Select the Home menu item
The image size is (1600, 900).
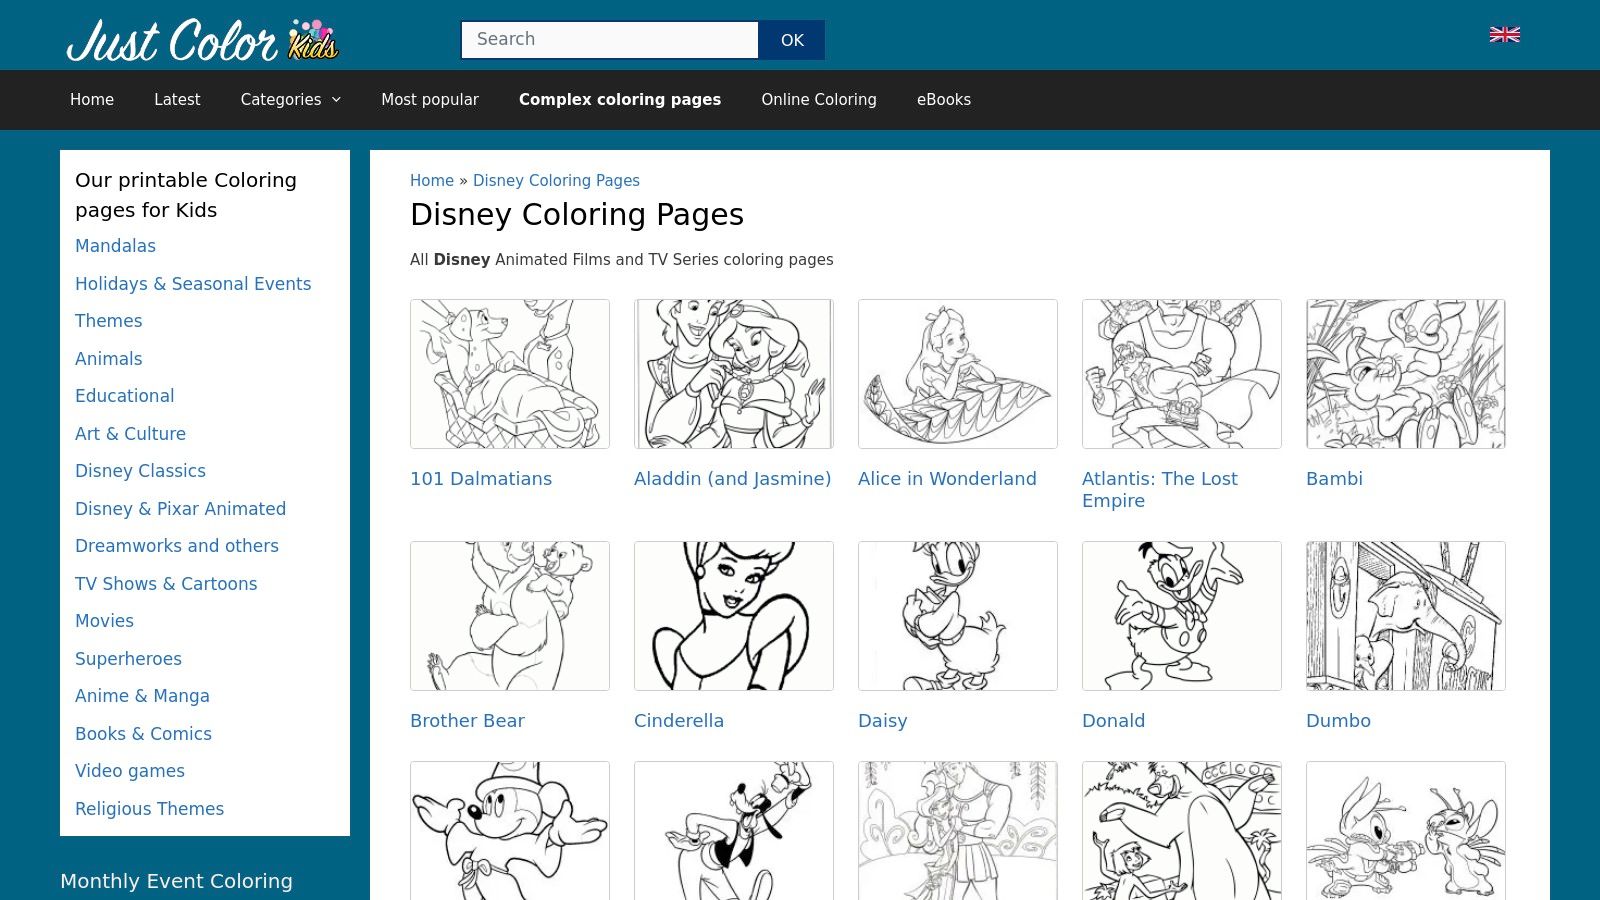tap(91, 100)
